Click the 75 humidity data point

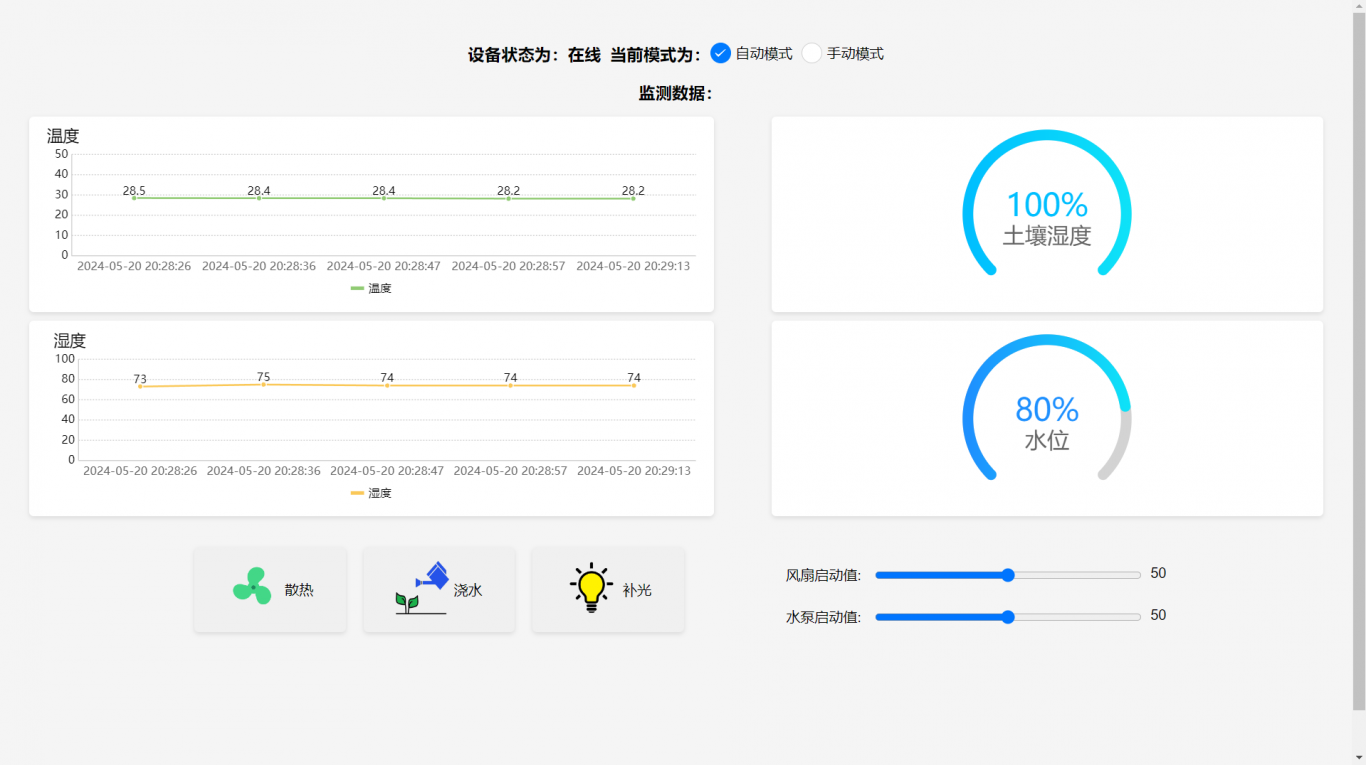click(264, 384)
